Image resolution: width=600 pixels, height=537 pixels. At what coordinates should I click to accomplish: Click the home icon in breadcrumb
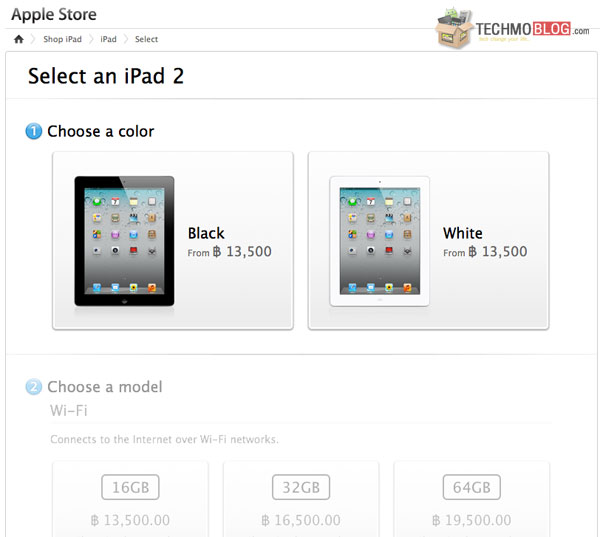click(19, 39)
